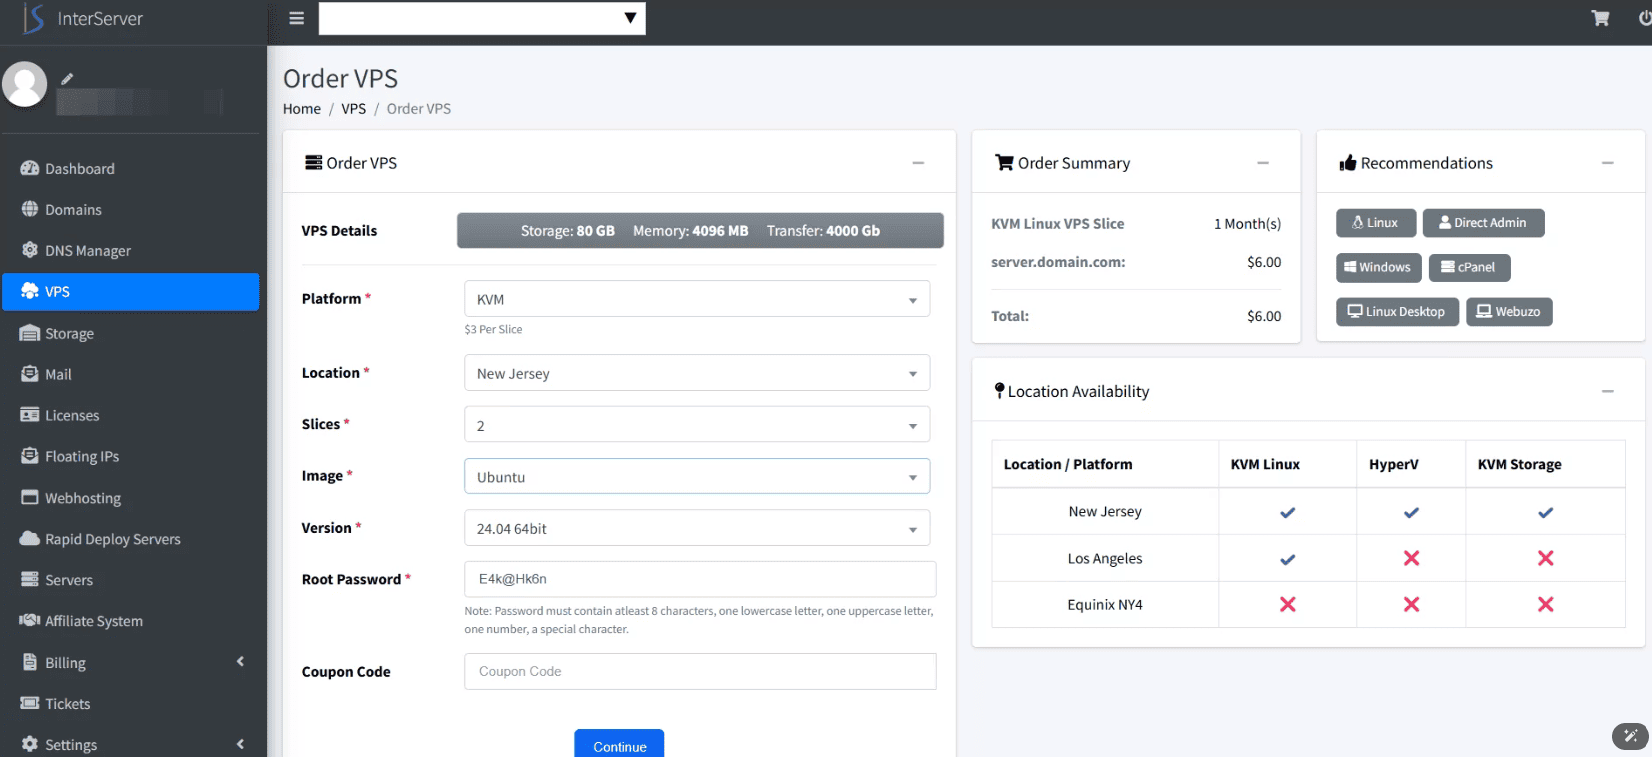Click the Continue button
1652x757 pixels.
(619, 745)
